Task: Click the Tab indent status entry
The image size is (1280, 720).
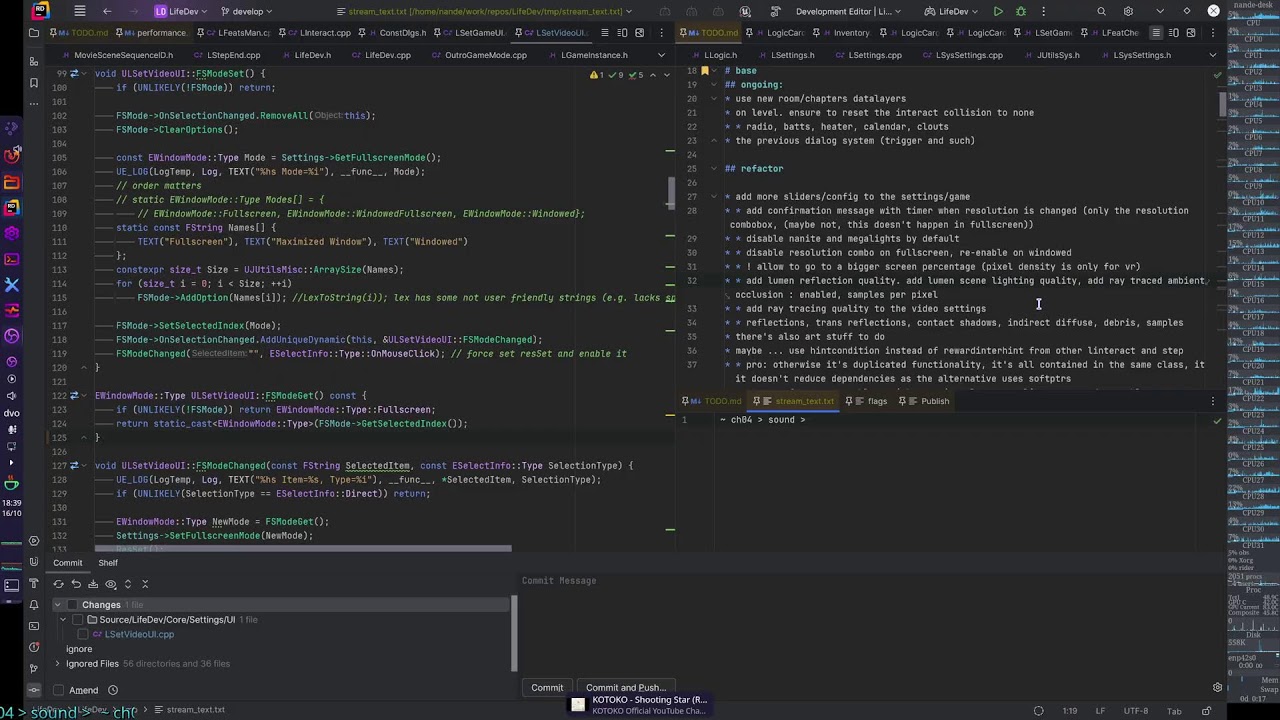Action: click(x=1174, y=711)
